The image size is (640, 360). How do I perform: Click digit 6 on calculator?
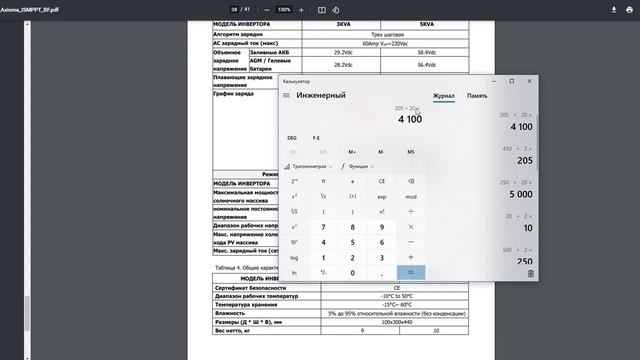pyautogui.click(x=382, y=242)
